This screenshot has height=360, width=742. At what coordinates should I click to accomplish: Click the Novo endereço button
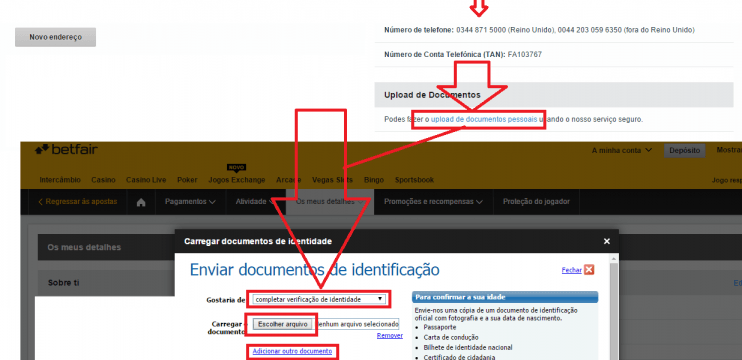point(55,37)
